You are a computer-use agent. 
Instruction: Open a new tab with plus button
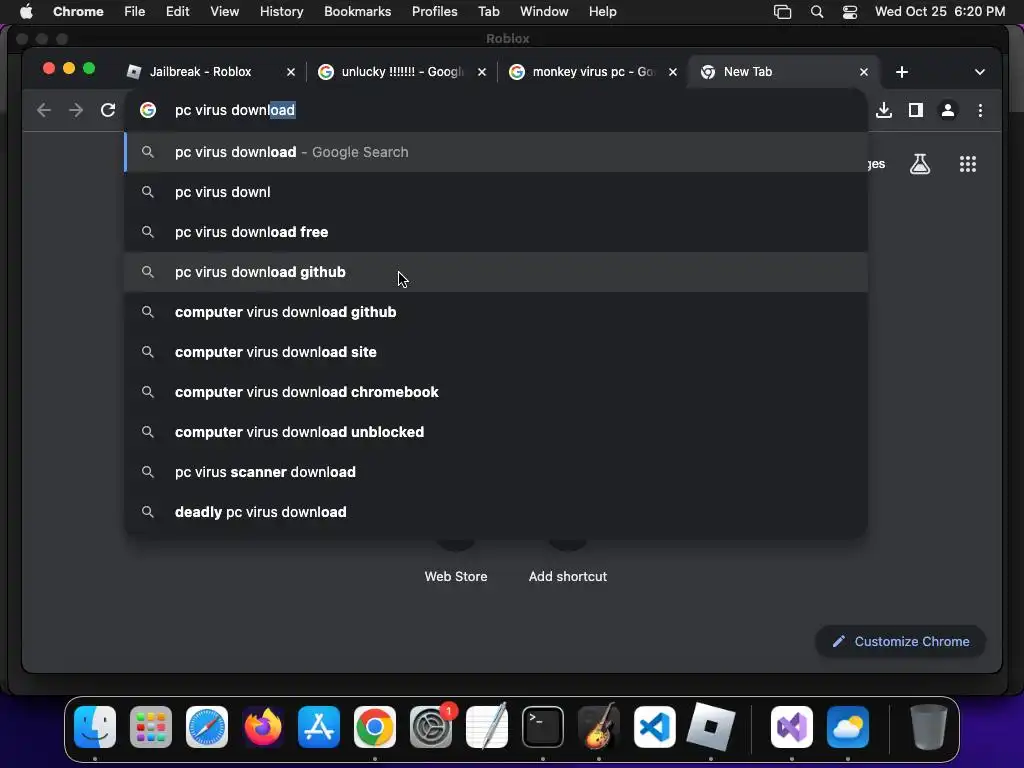tap(901, 72)
